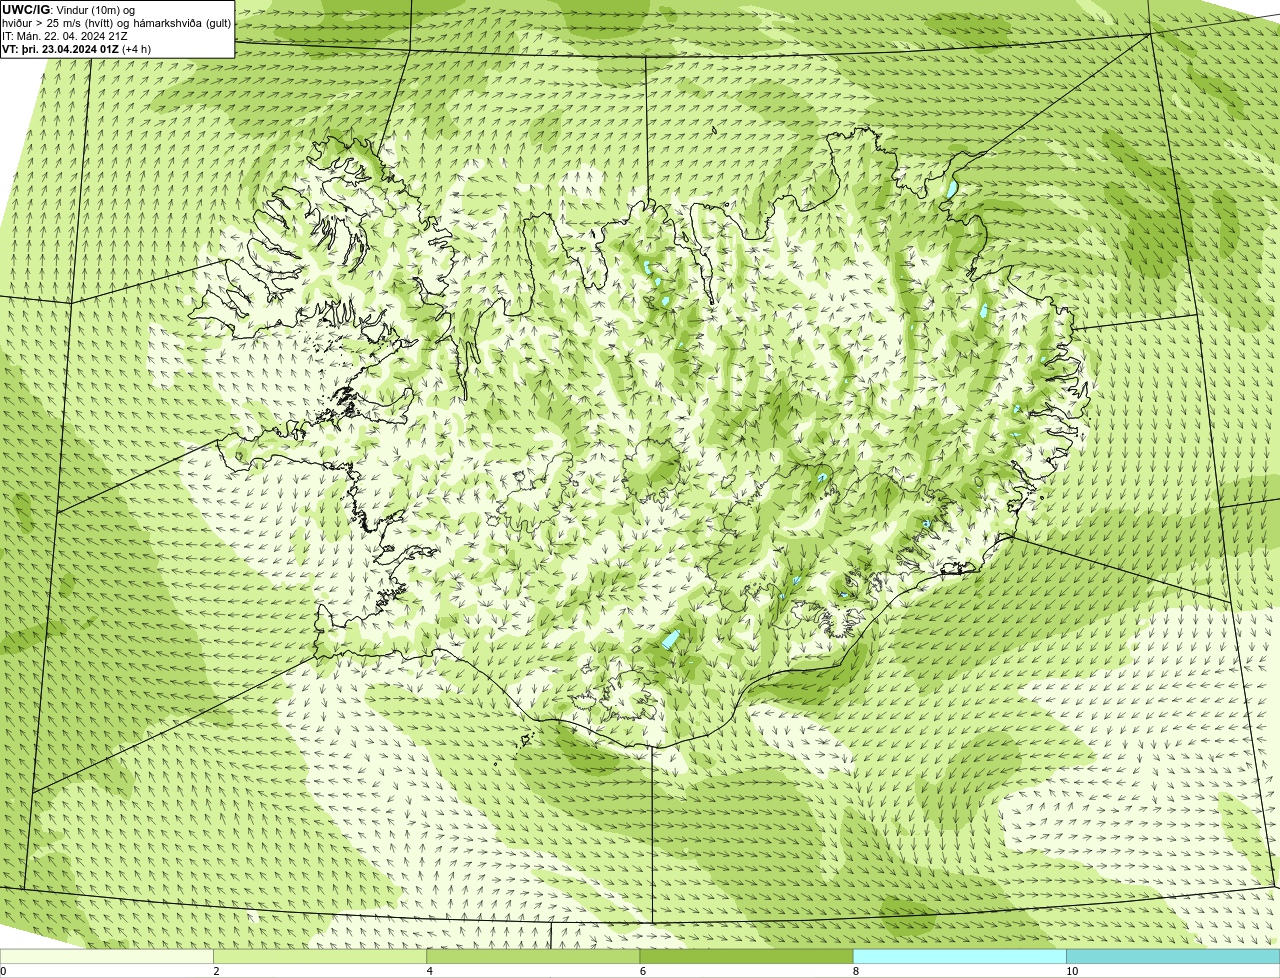Image resolution: width=1280 pixels, height=978 pixels.
Task: Click the medium green 4–6 m/s legend swatch
Action: pyautogui.click(x=533, y=957)
